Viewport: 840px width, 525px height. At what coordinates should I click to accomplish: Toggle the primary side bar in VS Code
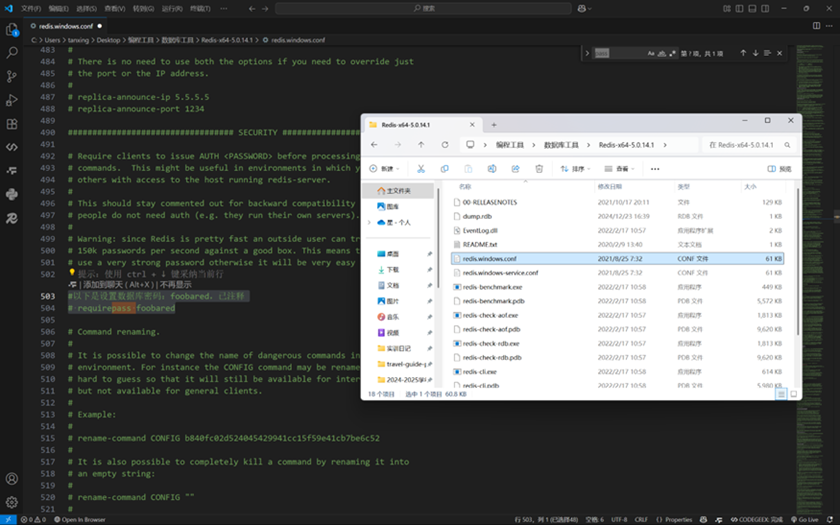click(739, 9)
